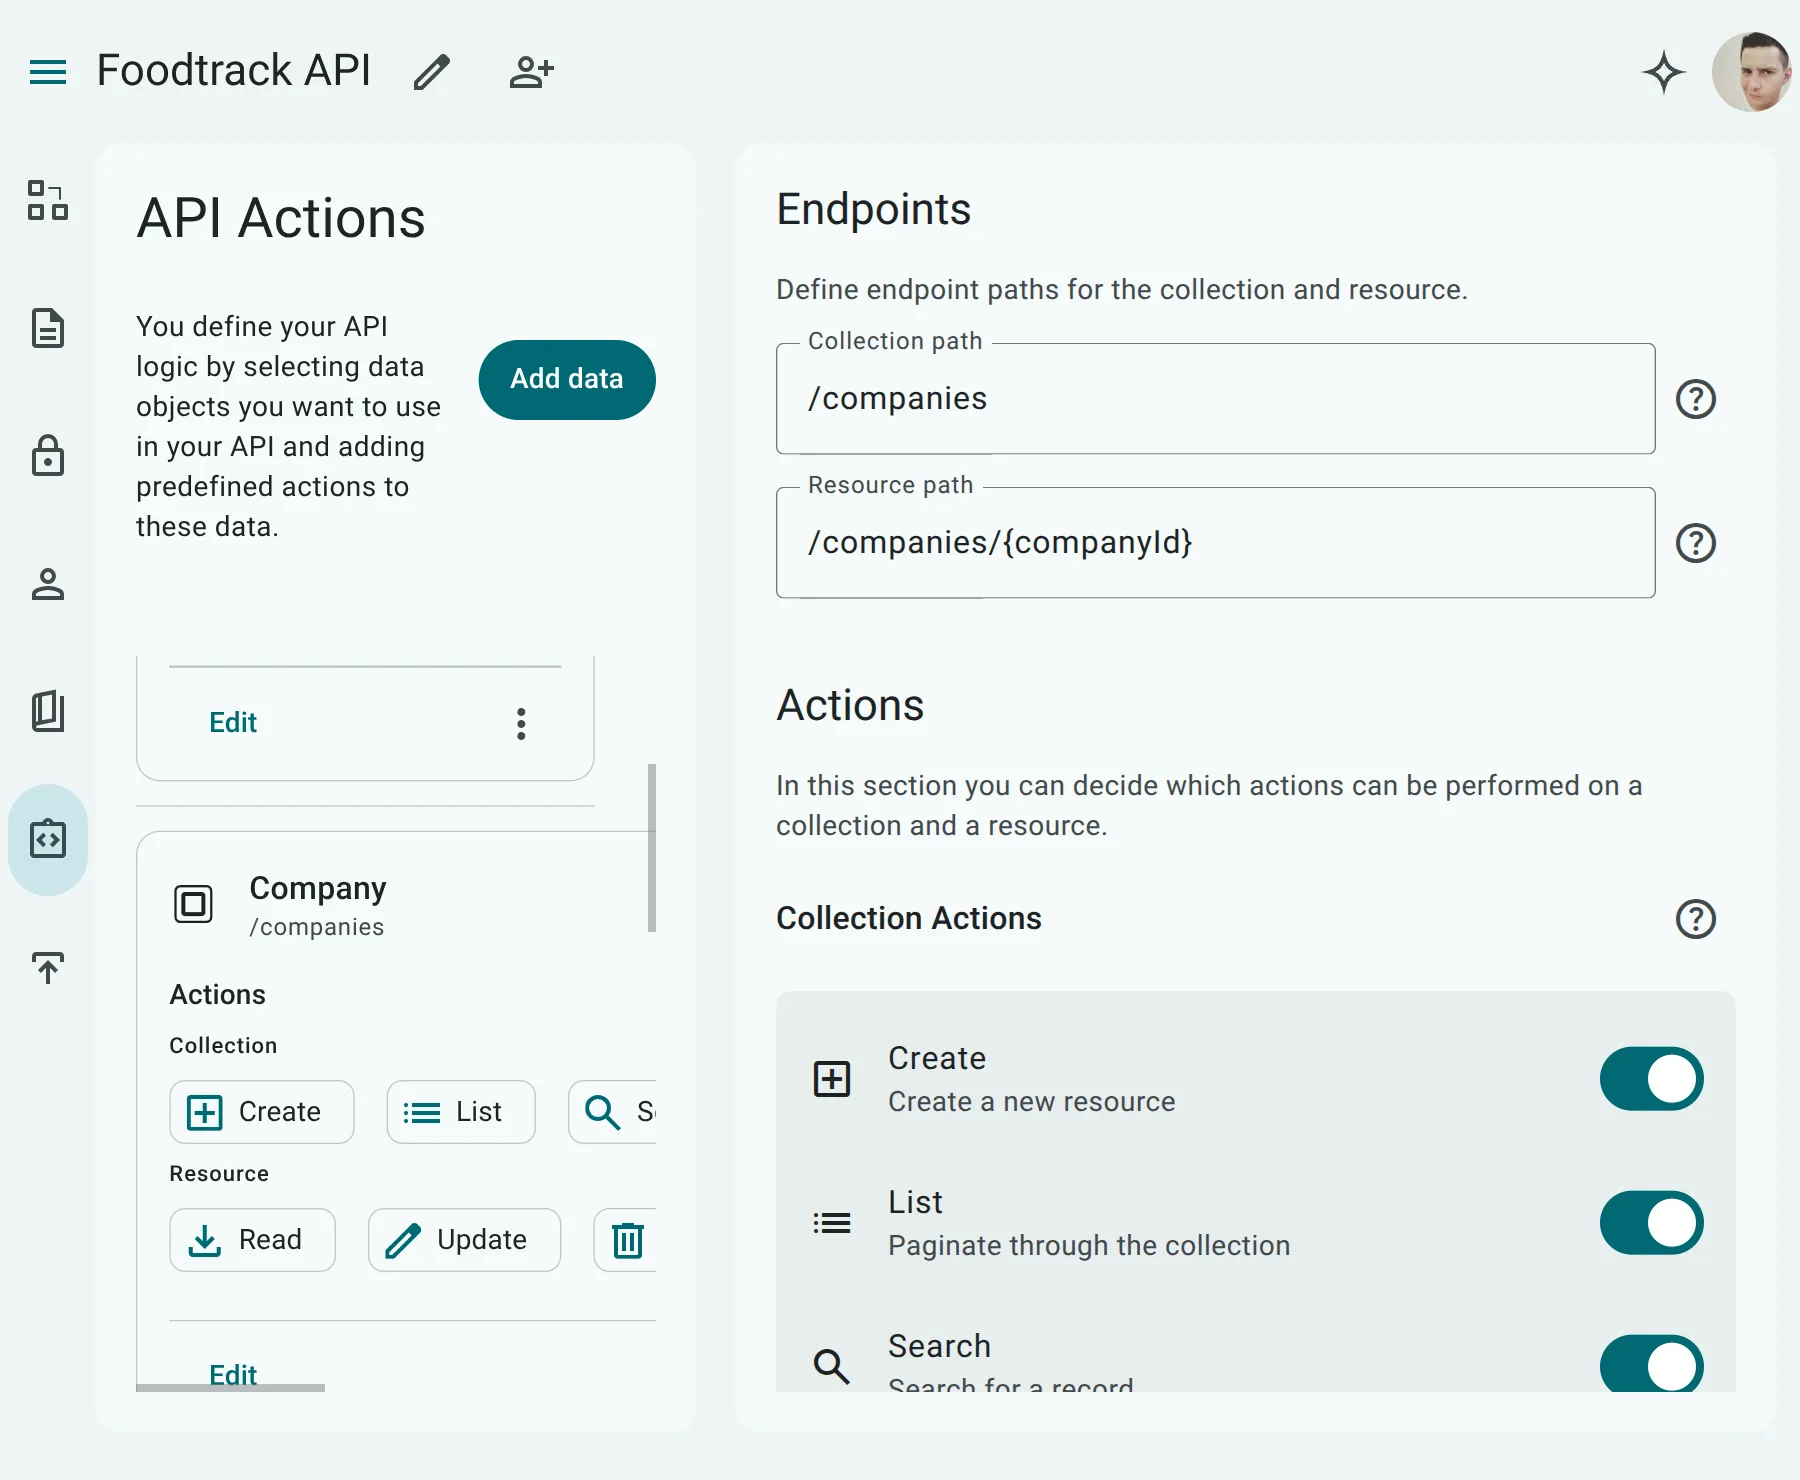This screenshot has width=1800, height=1480.
Task: Click the Company data object icon
Action: coord(193,904)
